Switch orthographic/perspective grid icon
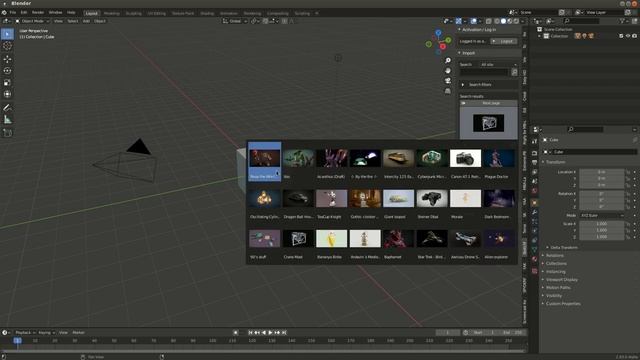The image size is (640, 360). pos(448,91)
